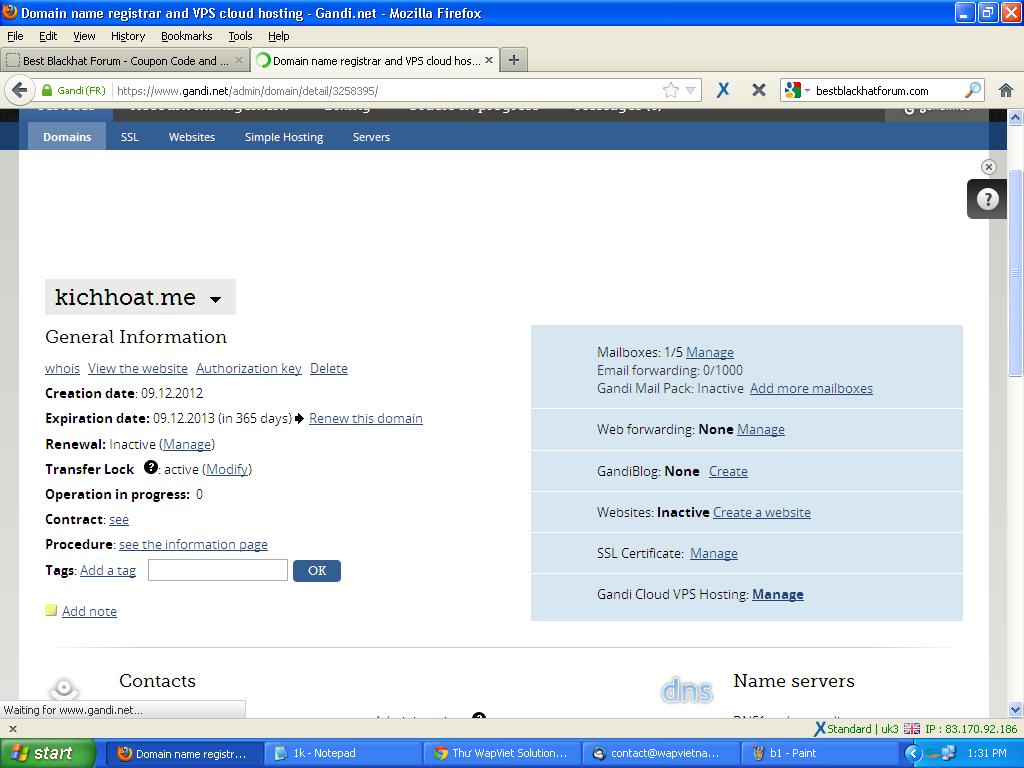Open the address bar history dropdown arrow
Viewport: 1024px width, 768px height.
[x=690, y=90]
